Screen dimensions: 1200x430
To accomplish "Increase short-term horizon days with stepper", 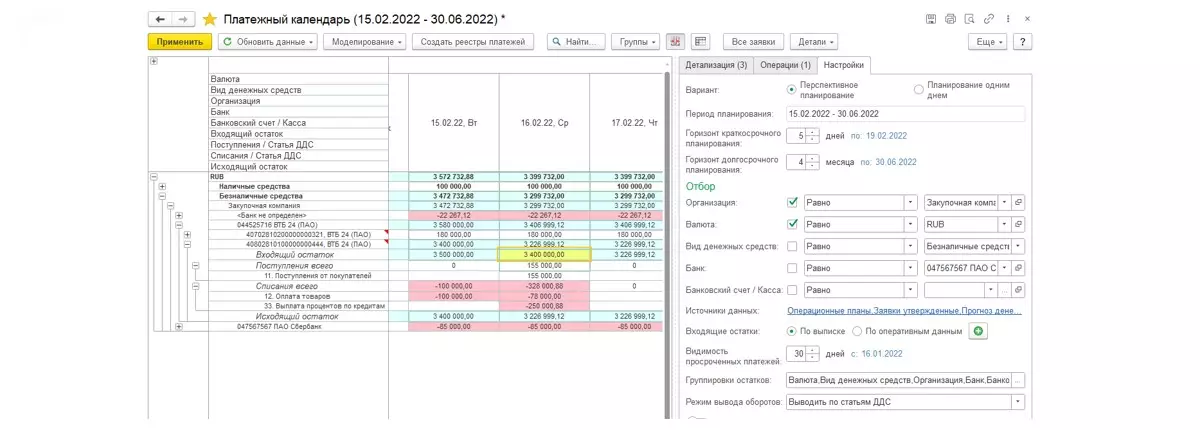I will click(x=812, y=134).
